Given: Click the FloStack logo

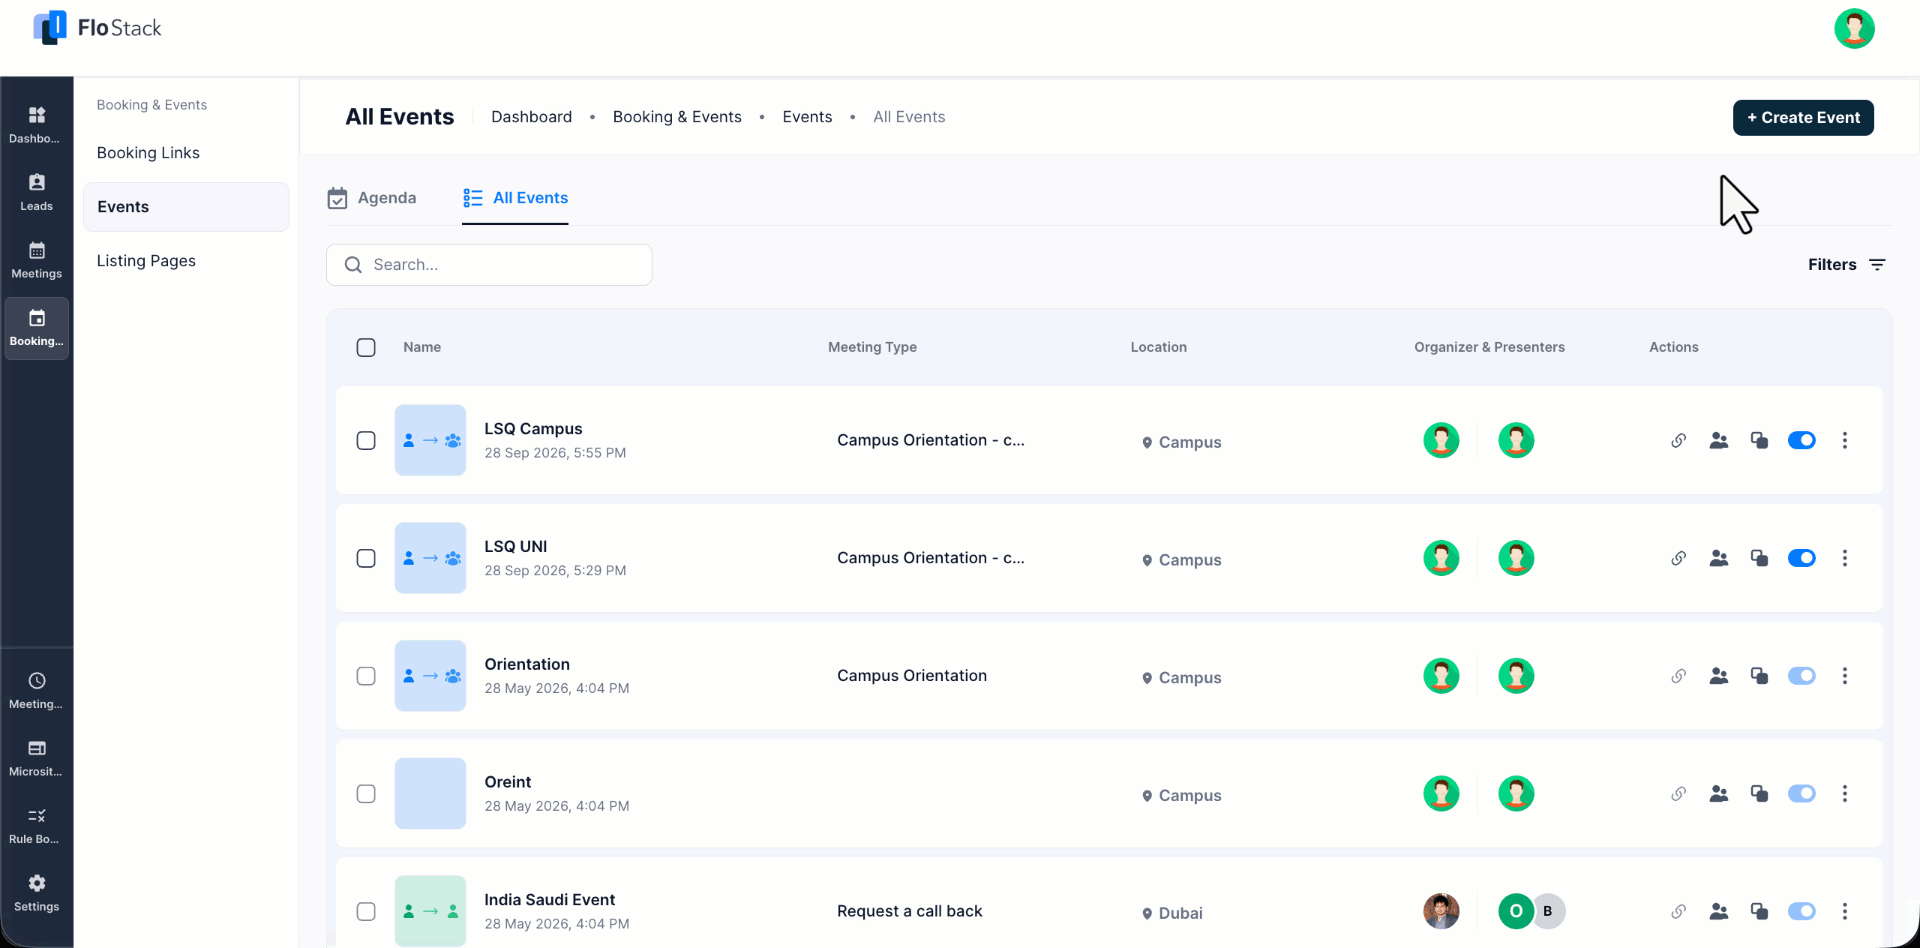Looking at the screenshot, I should pyautogui.click(x=98, y=28).
